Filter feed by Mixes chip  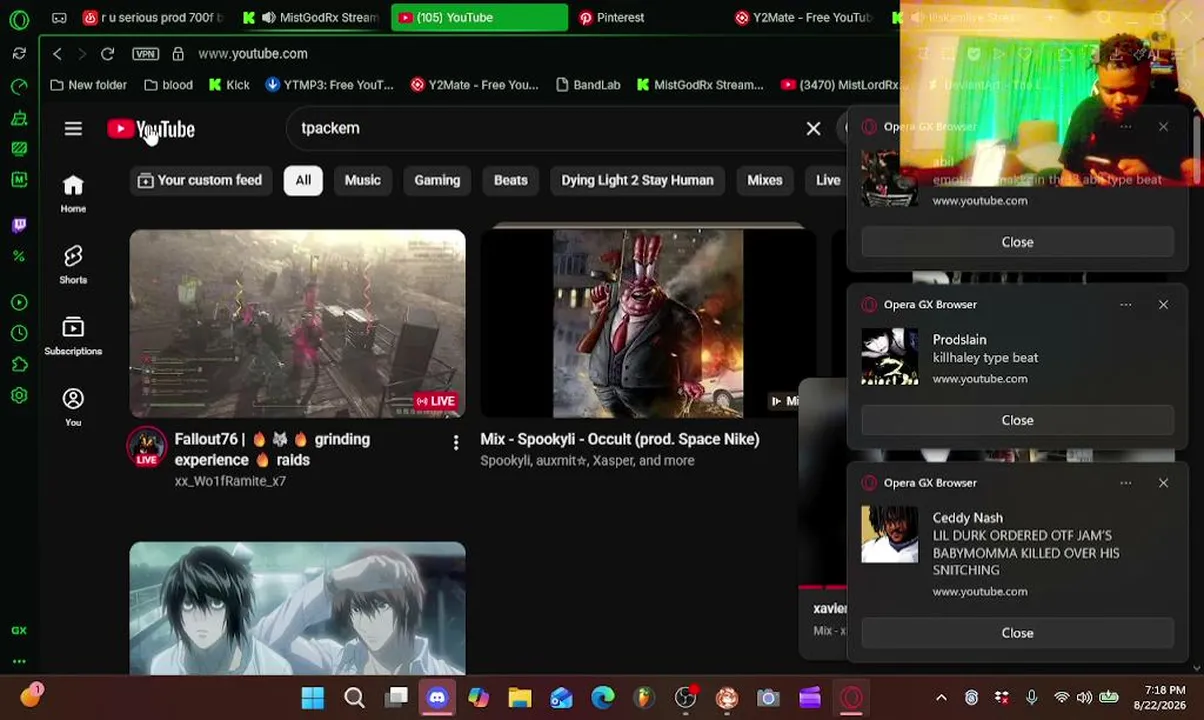[764, 181]
